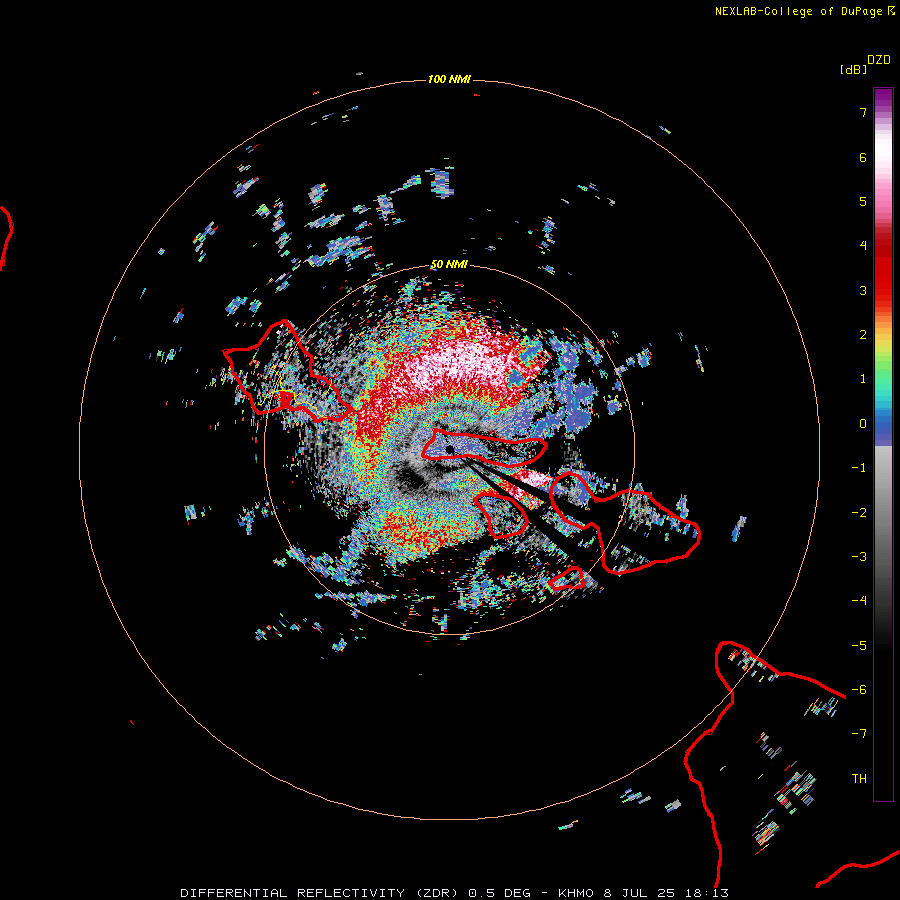Viewport: 900px width, 900px height.
Task: Click the -1 value on the dB scale
Action: pyautogui.click(x=859, y=468)
